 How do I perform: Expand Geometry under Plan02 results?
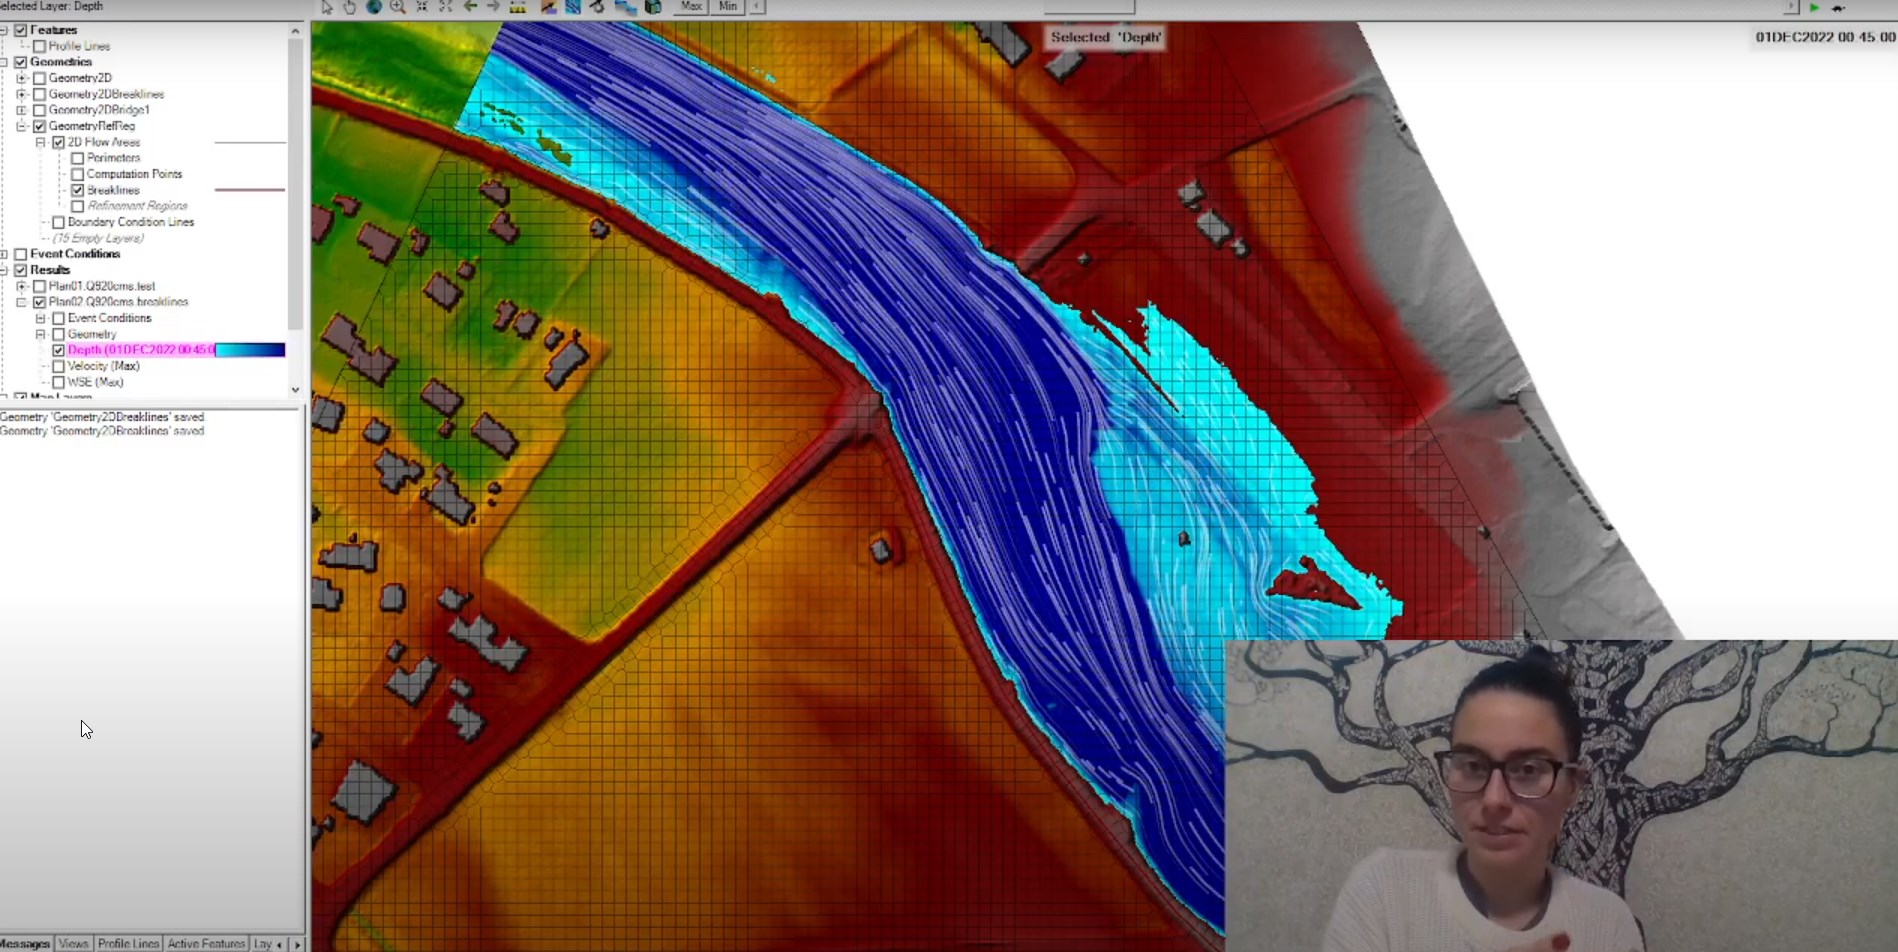tap(40, 334)
